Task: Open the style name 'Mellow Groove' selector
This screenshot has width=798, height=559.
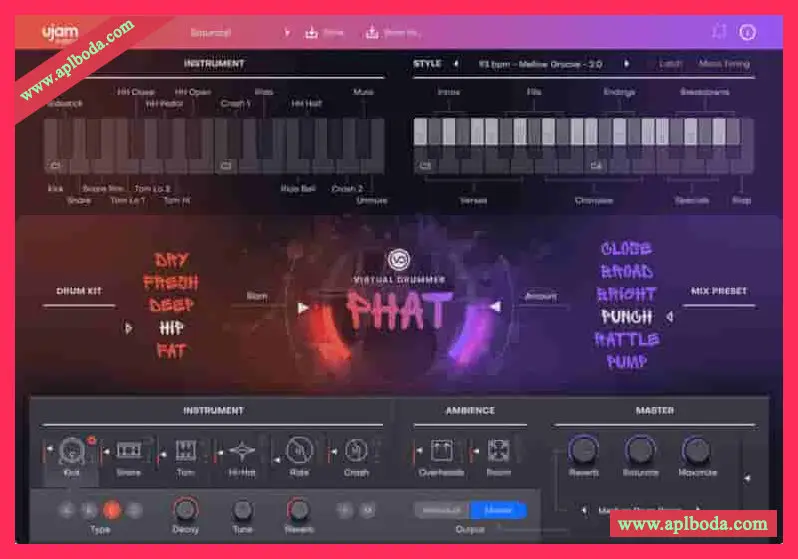Action: coord(540,64)
